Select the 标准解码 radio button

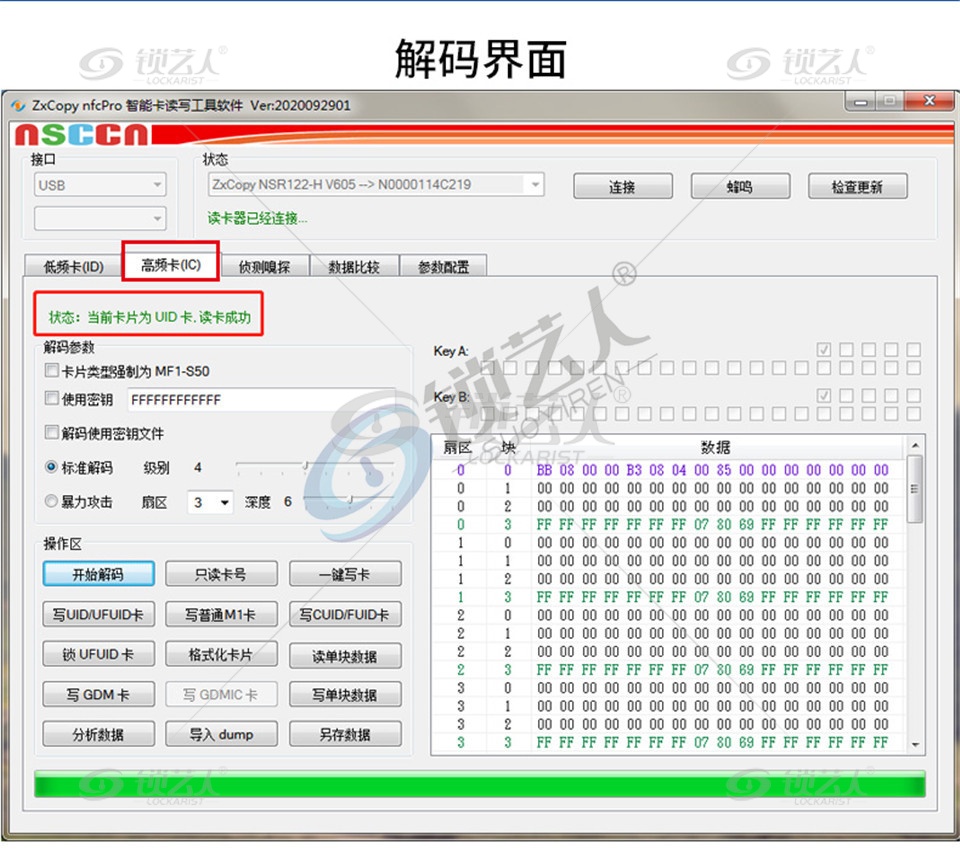click(51, 467)
